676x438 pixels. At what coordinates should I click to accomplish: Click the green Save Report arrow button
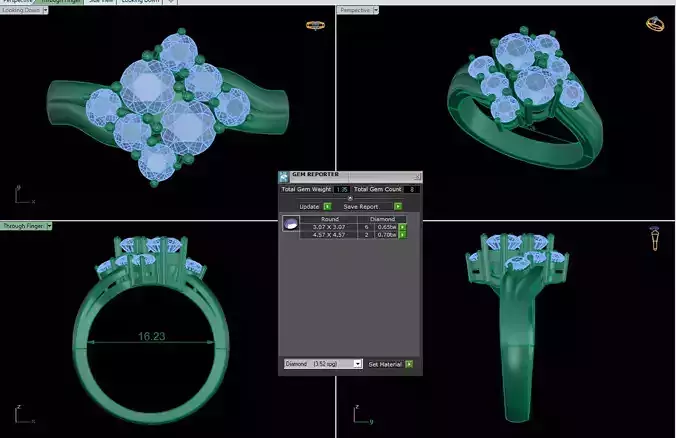point(398,206)
